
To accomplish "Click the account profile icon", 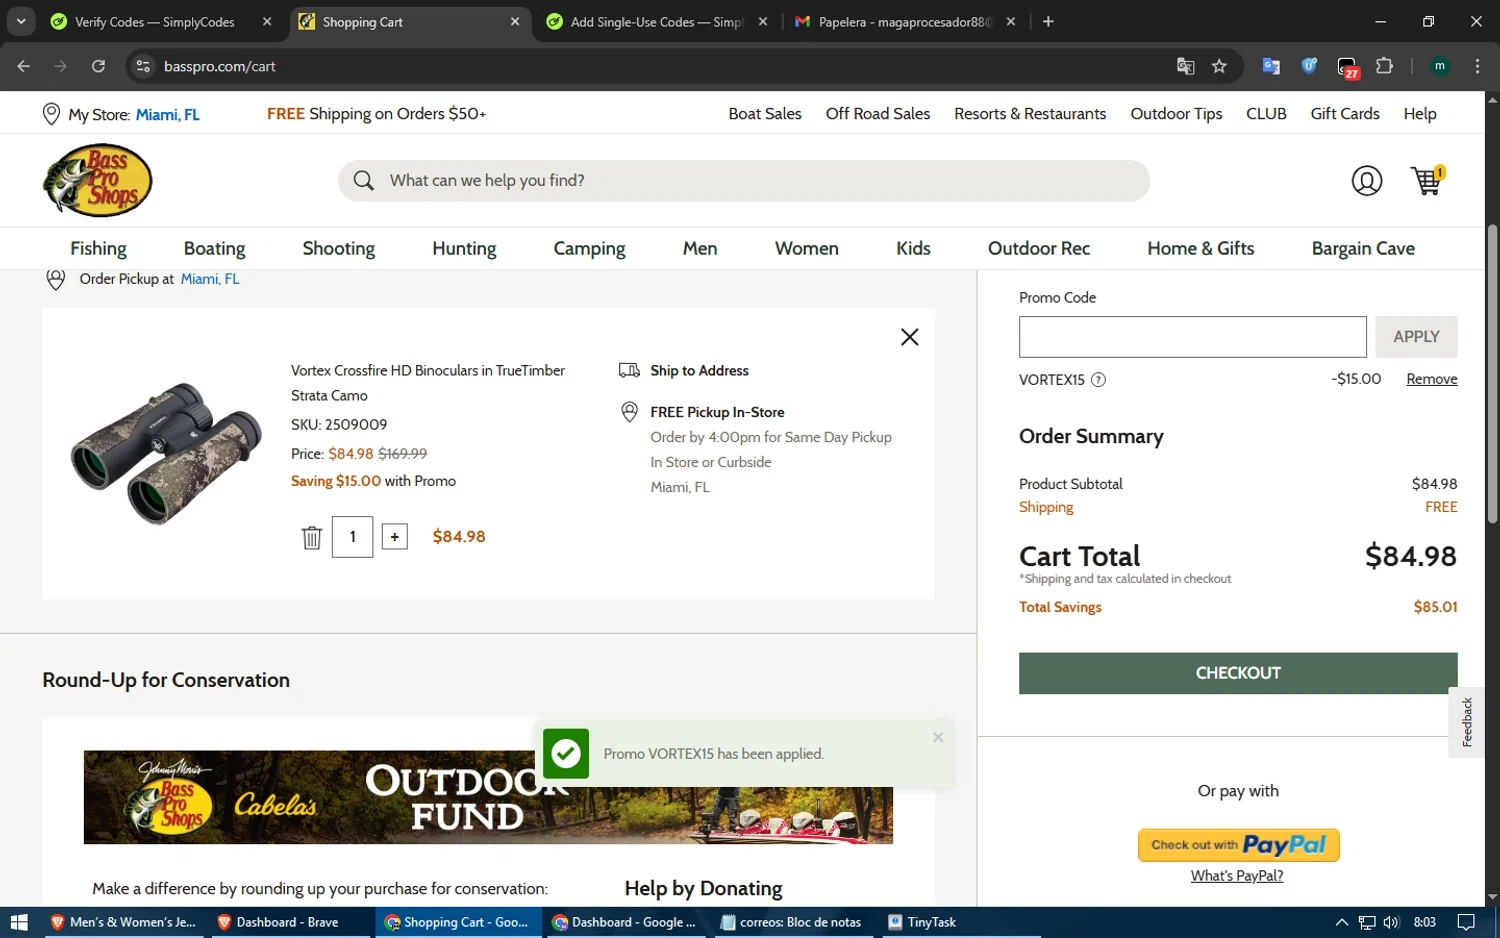I will (1366, 181).
